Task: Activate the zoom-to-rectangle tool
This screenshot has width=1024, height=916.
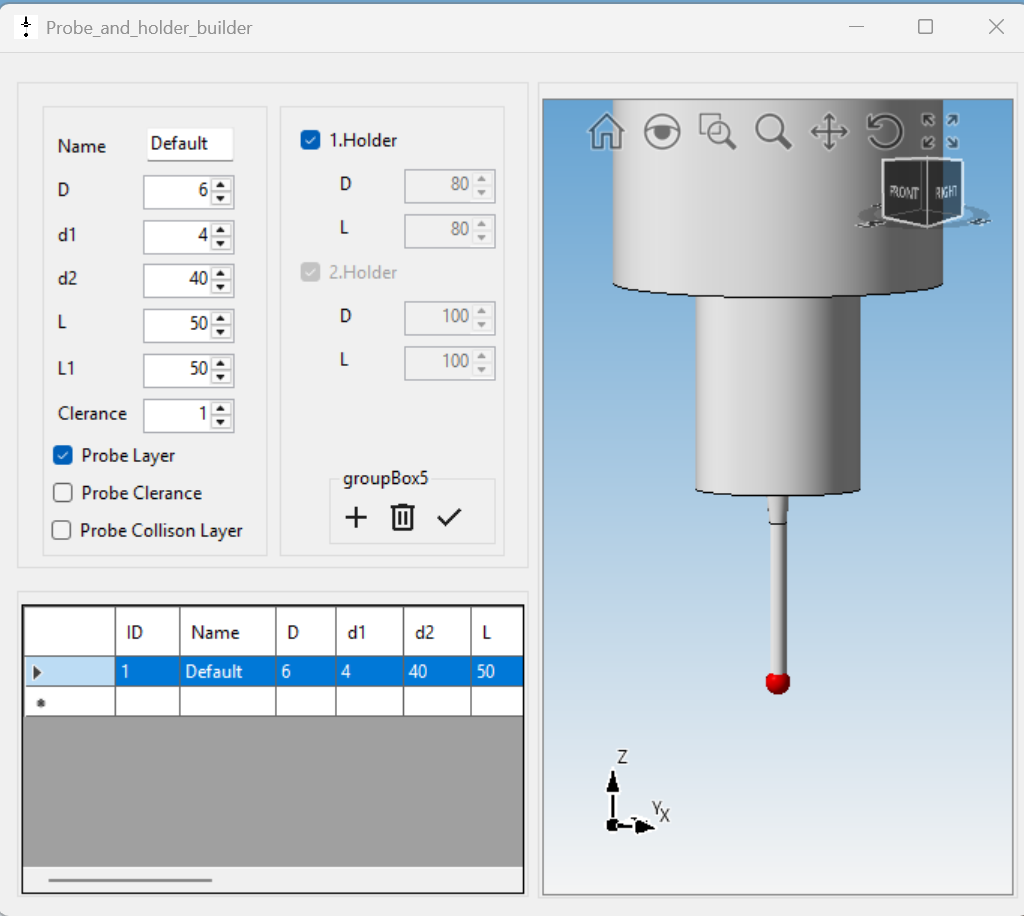Action: tap(718, 131)
